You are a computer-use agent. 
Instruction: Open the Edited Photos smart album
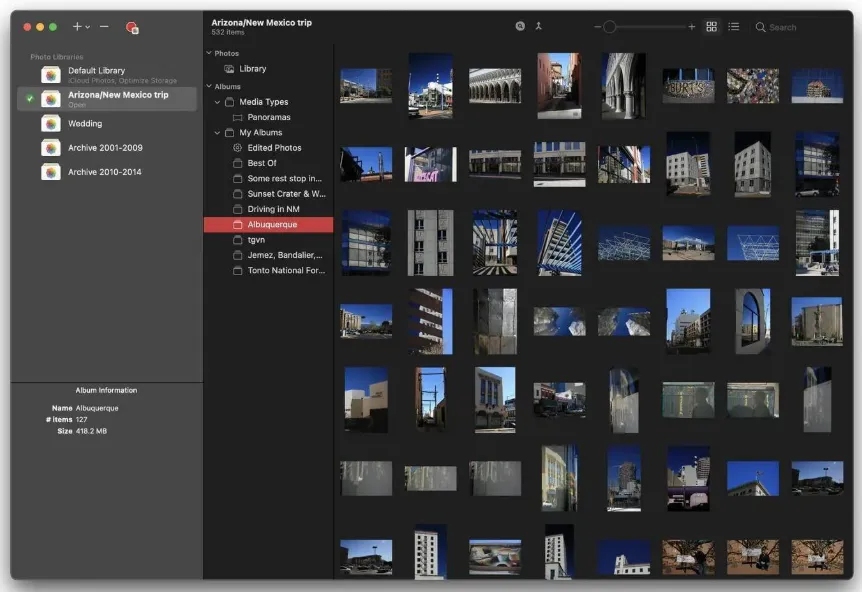(268, 148)
